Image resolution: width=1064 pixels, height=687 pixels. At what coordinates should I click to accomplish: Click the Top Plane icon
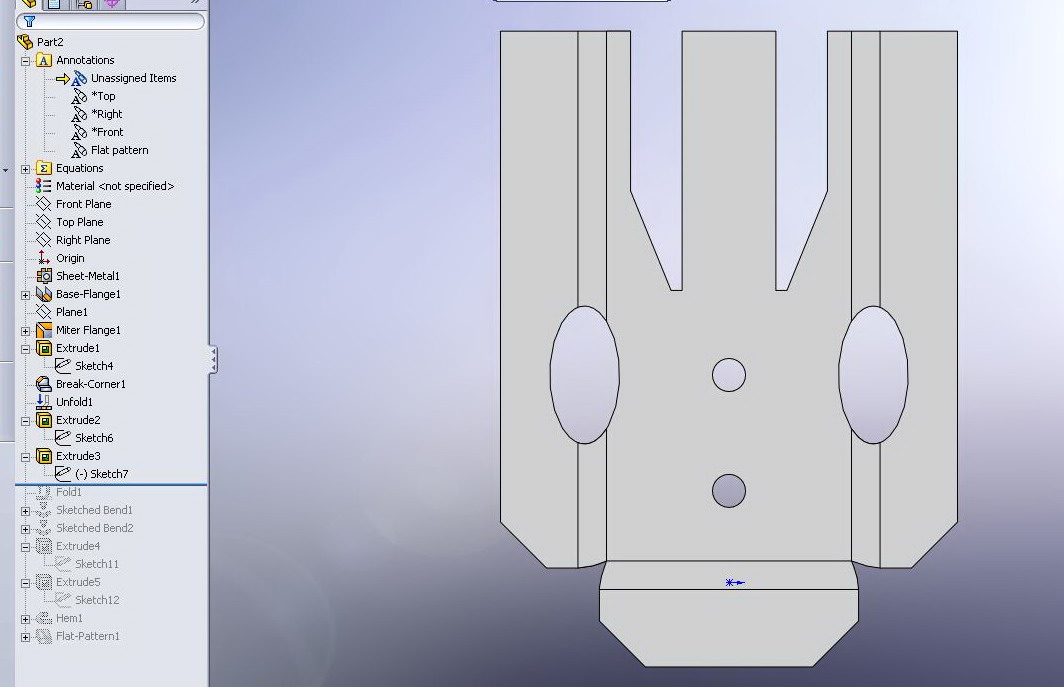pyautogui.click(x=43, y=222)
